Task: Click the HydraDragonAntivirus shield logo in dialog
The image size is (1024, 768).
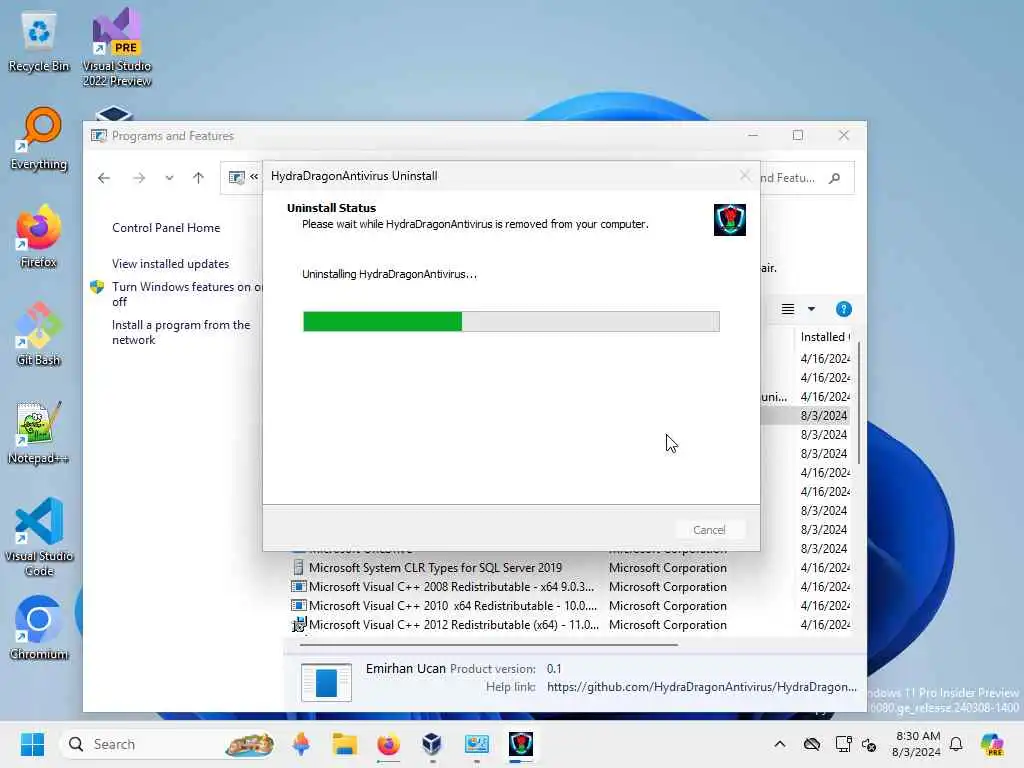Action: tap(729, 219)
